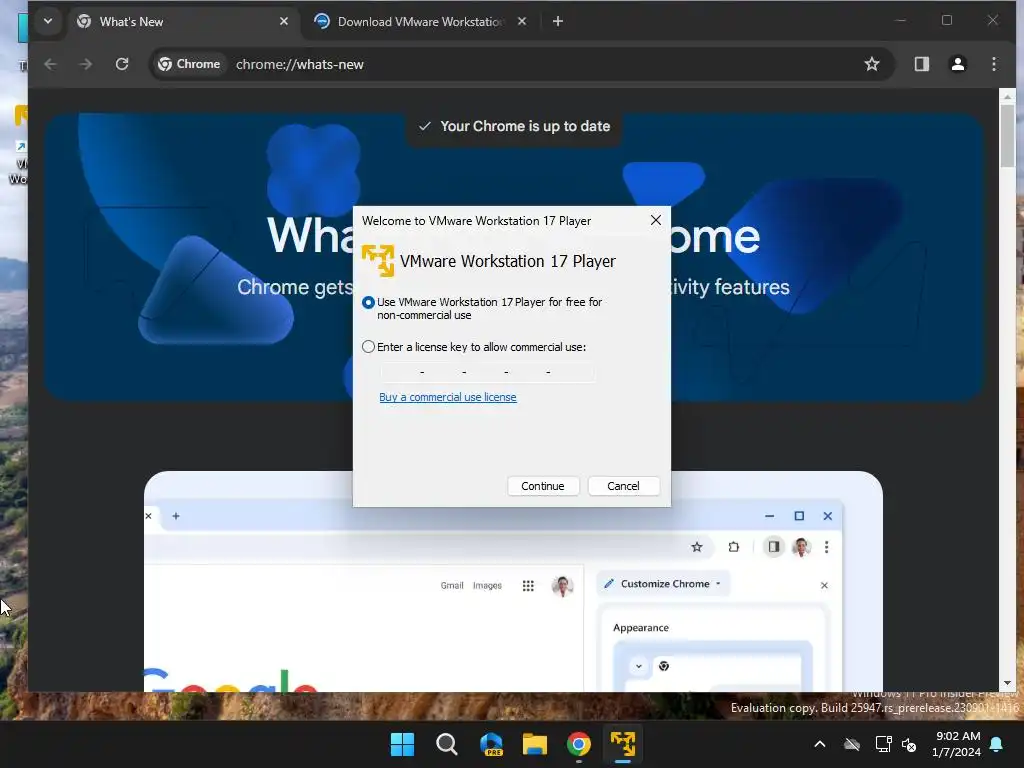
Task: Launch Microsoft Edge Preview from taskbar
Action: coord(491,744)
